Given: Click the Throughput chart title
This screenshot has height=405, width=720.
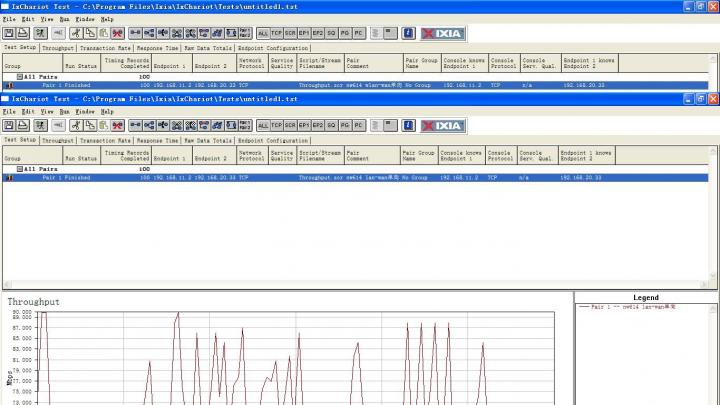Looking at the screenshot, I should pyautogui.click(x=33, y=302).
